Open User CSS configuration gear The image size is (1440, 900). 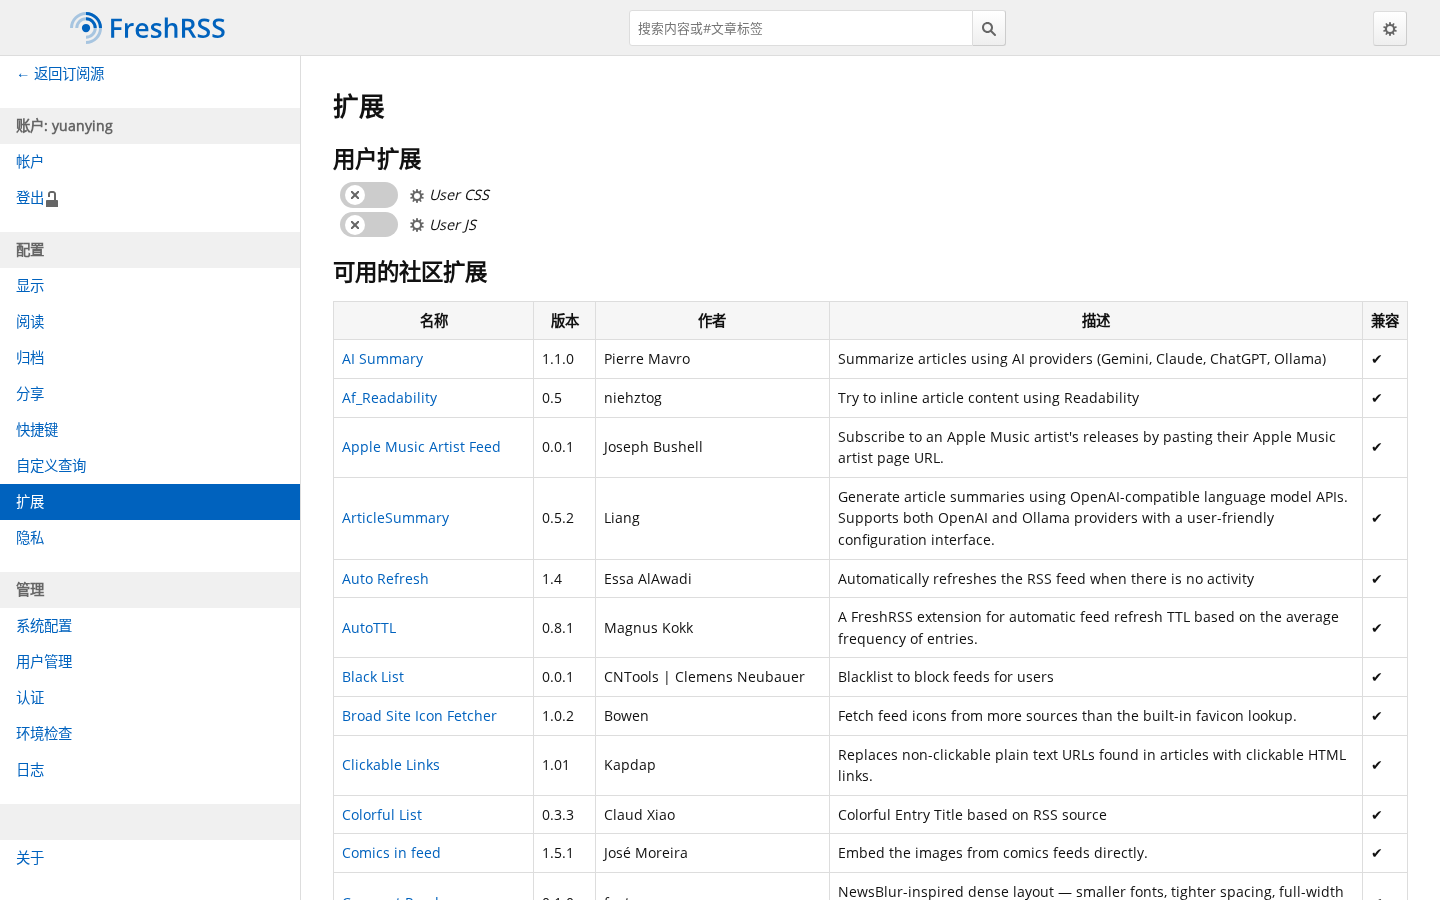point(417,196)
